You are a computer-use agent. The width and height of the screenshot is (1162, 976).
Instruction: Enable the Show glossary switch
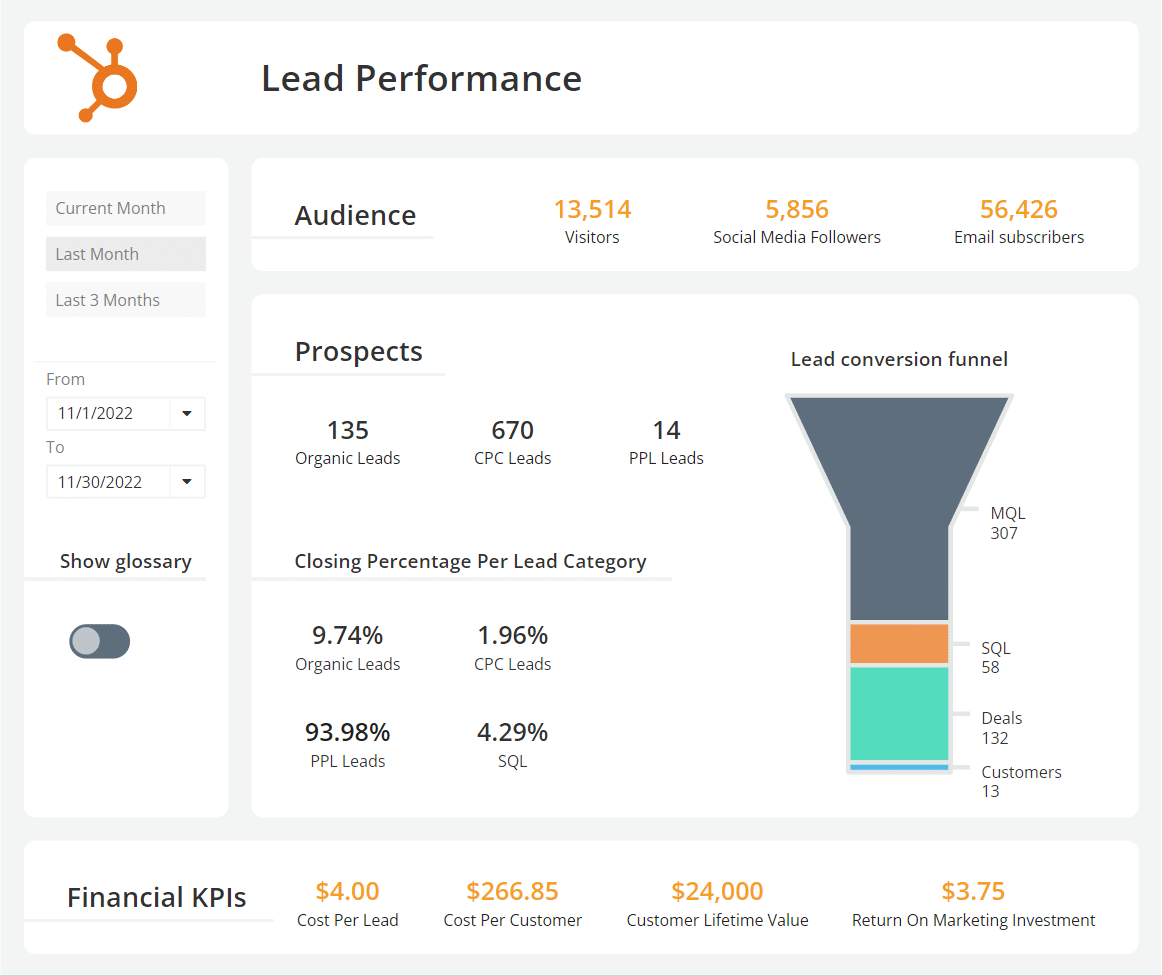click(x=99, y=641)
